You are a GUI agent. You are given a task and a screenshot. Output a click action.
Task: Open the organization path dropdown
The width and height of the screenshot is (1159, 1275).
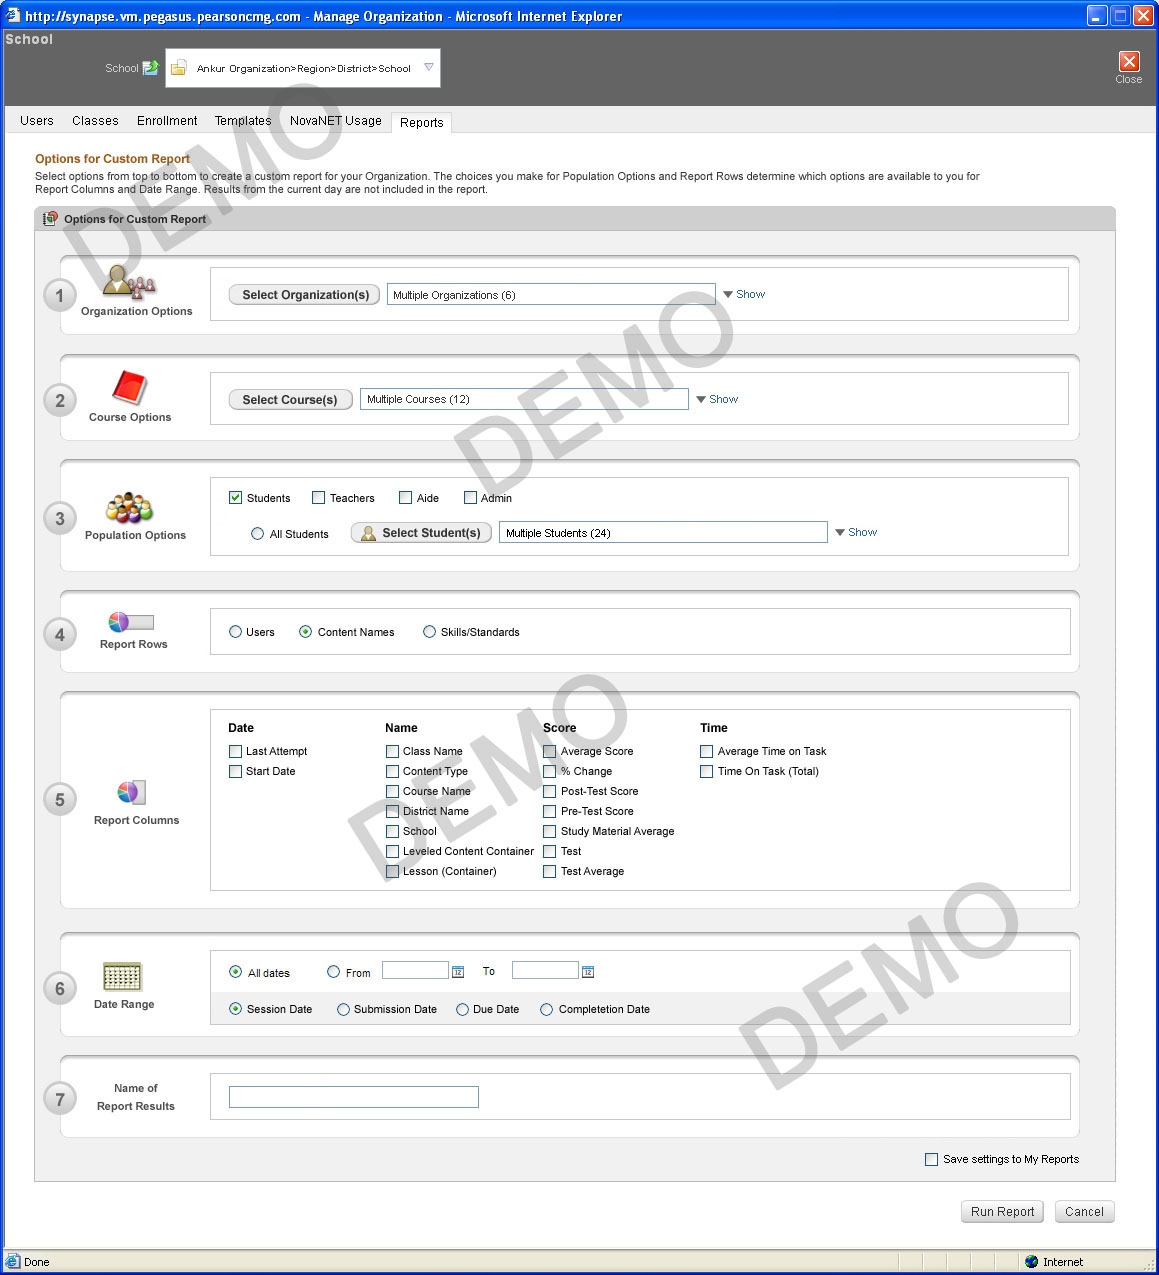tap(429, 68)
